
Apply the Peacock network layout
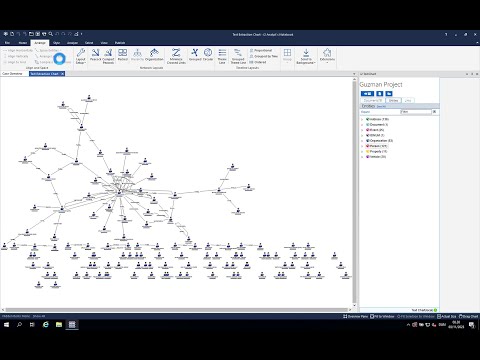tap(95, 55)
